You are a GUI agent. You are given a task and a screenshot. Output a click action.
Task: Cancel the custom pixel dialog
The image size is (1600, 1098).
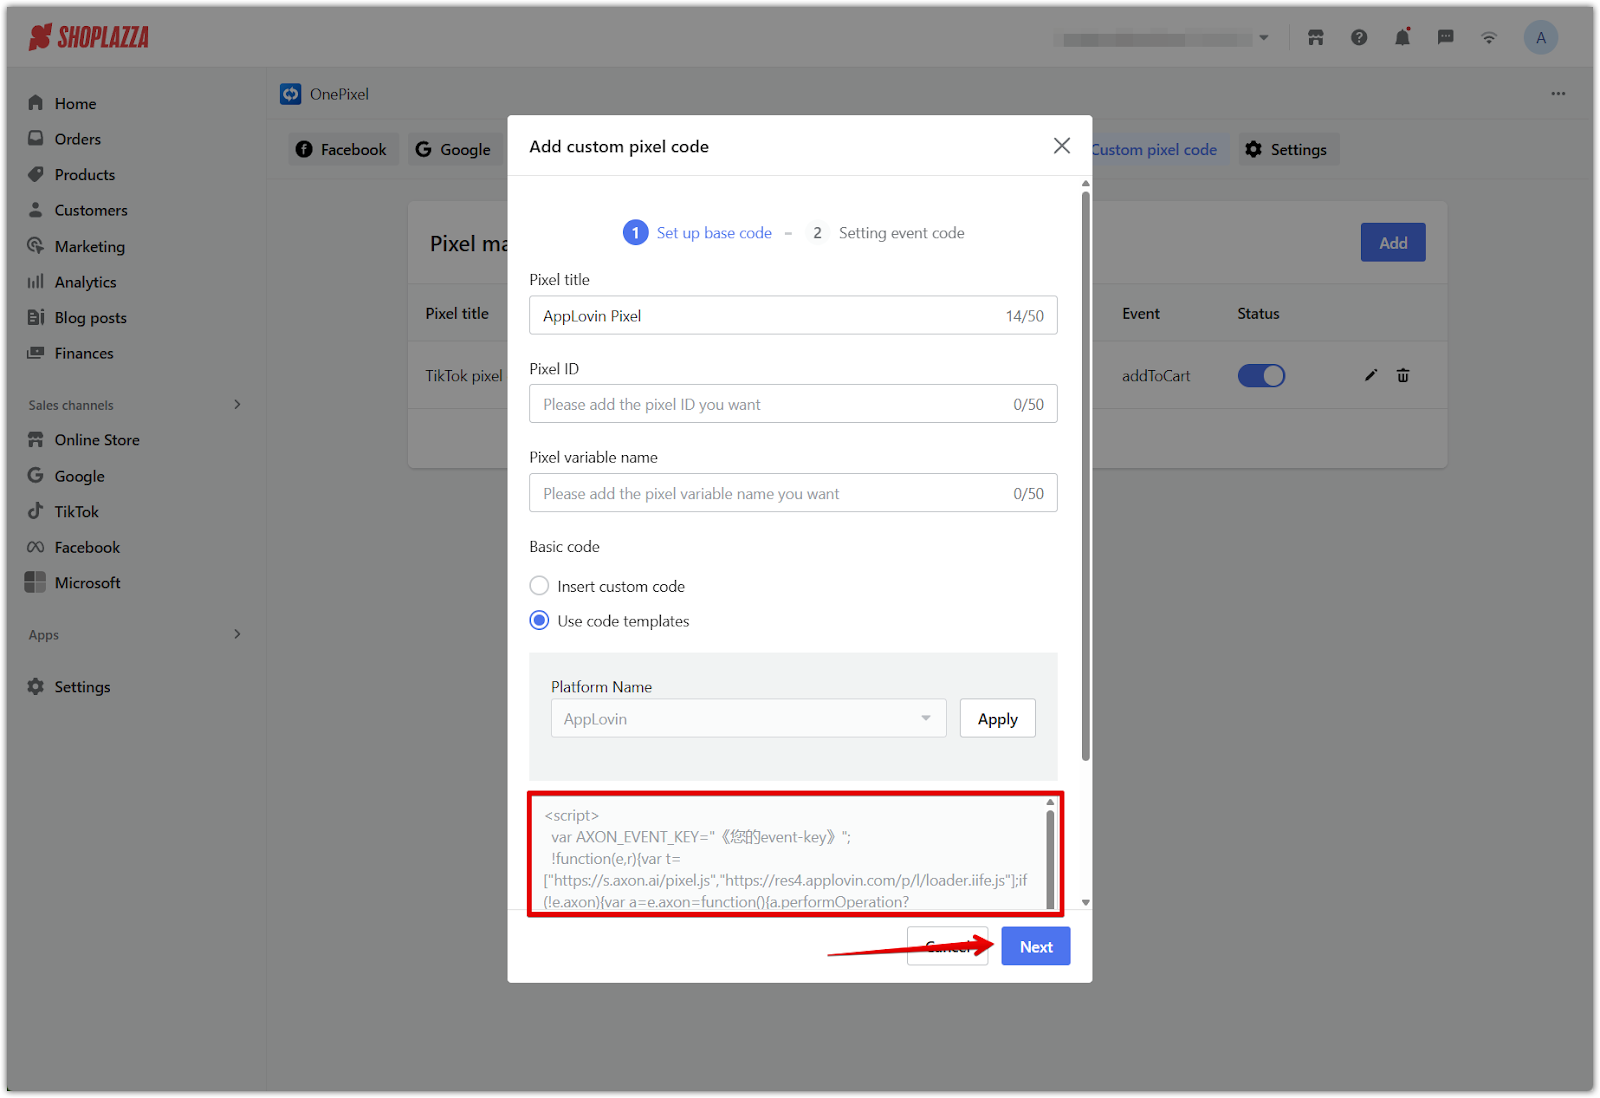pos(947,947)
